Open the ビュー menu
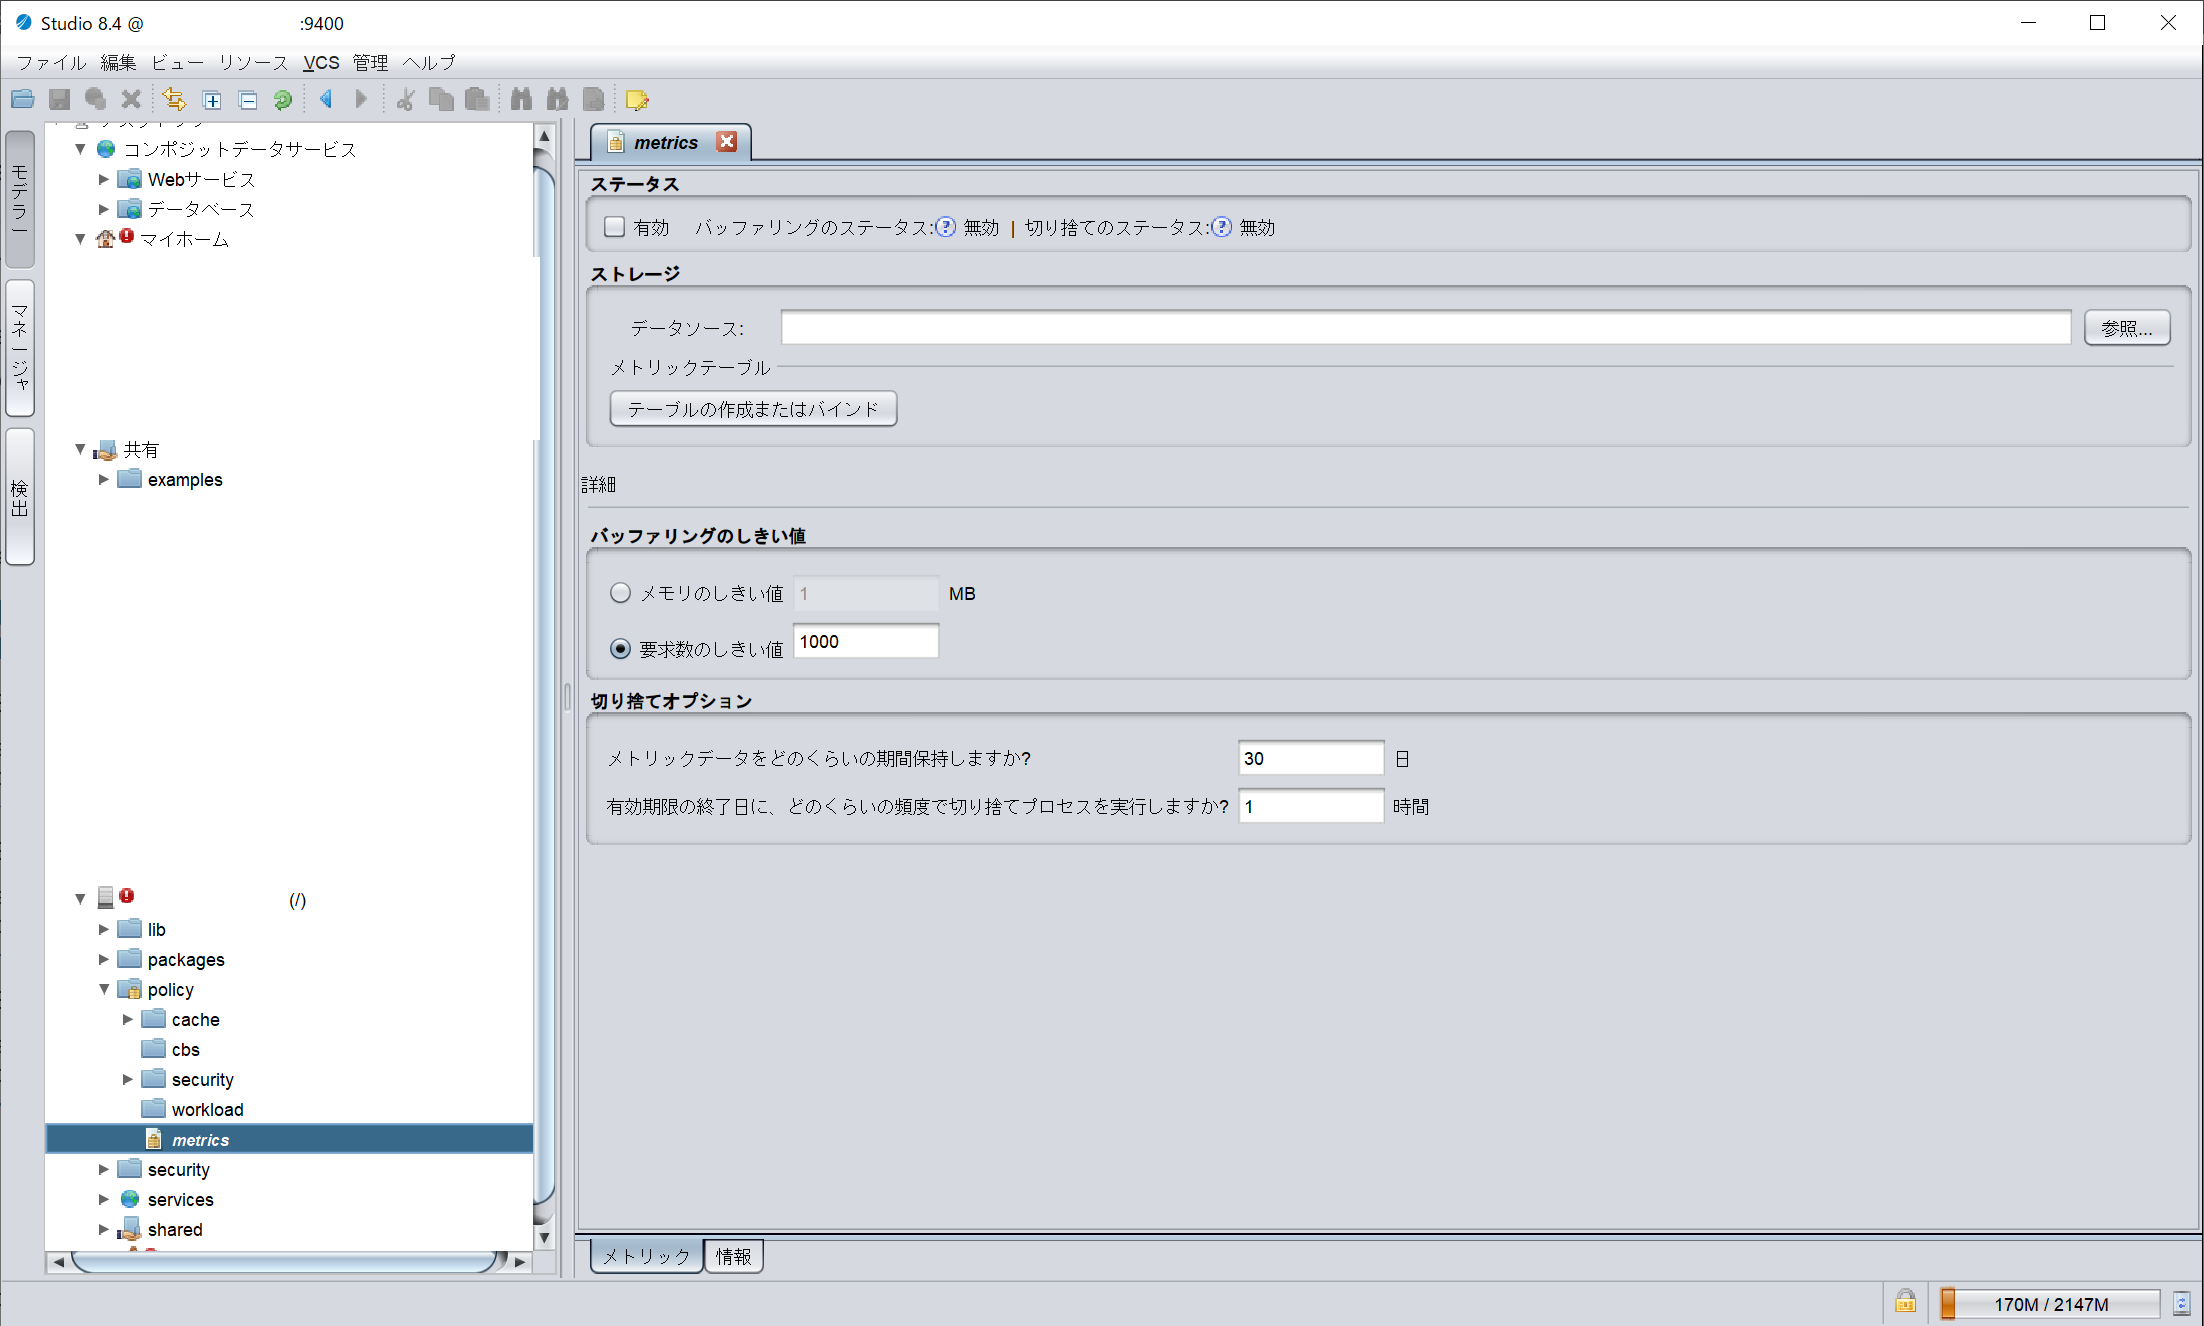The image size is (2204, 1326). coord(177,62)
